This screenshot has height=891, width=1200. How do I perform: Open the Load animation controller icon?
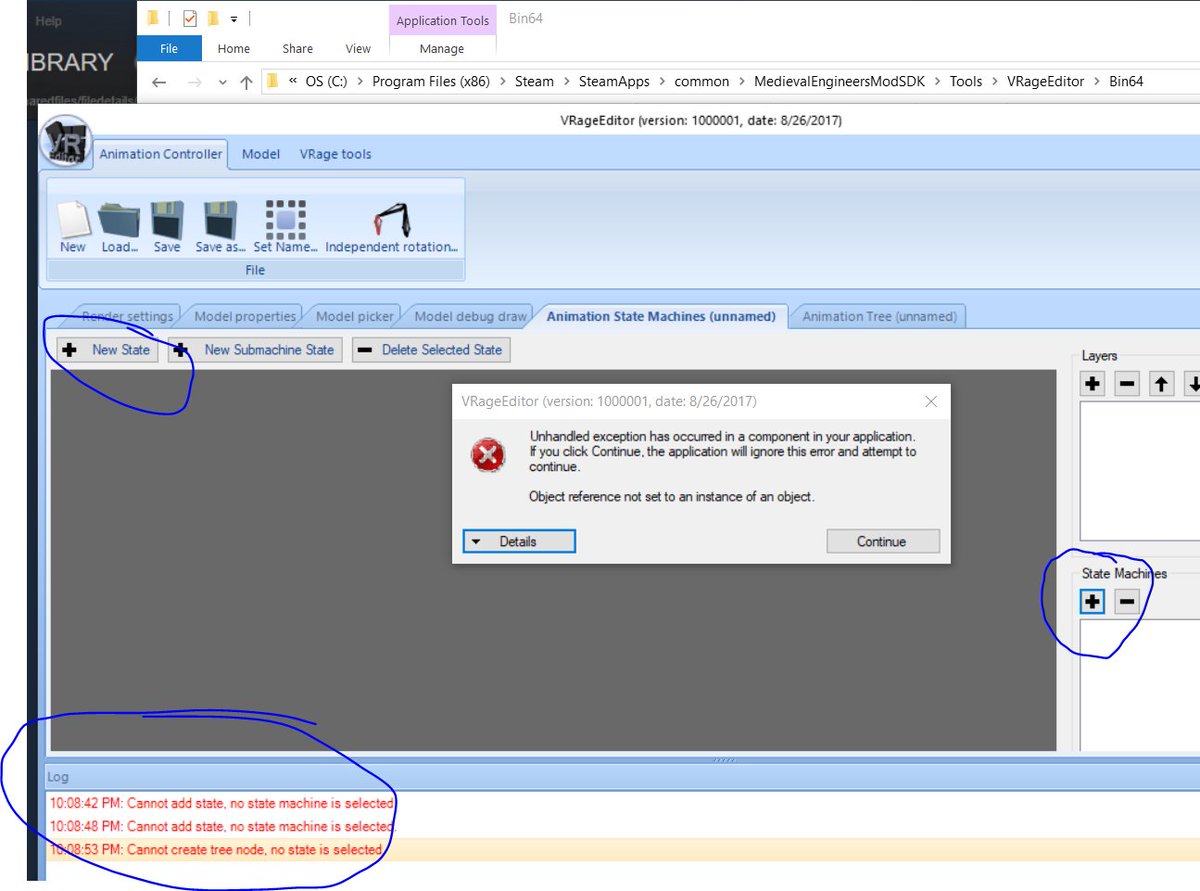119,224
